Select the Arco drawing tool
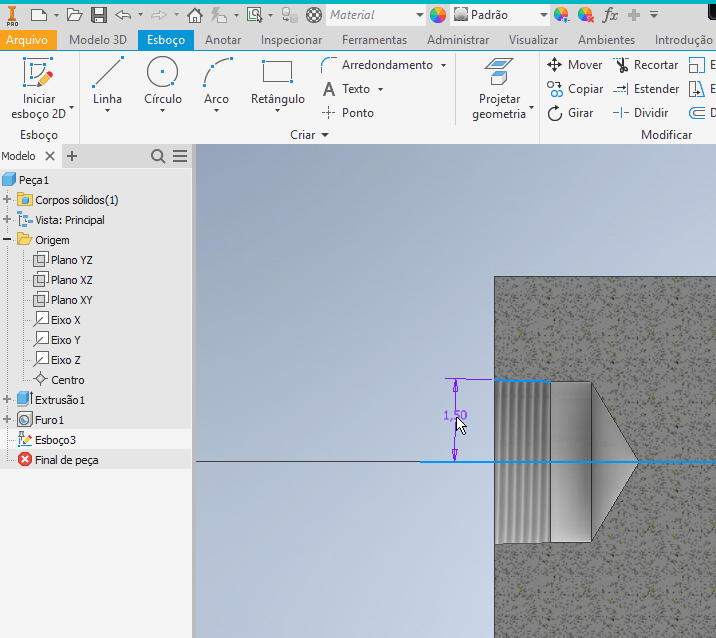The height and width of the screenshot is (638, 716). [x=216, y=80]
